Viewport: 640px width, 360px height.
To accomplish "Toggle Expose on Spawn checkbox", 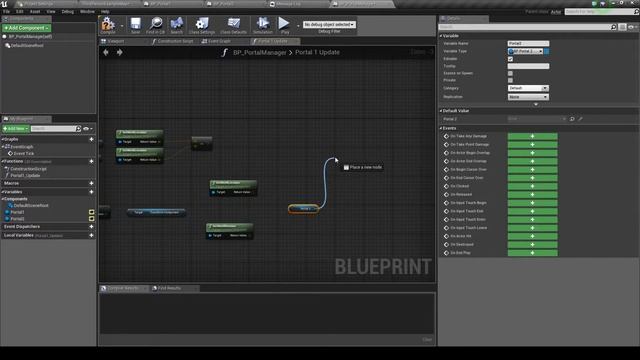I will pyautogui.click(x=510, y=73).
